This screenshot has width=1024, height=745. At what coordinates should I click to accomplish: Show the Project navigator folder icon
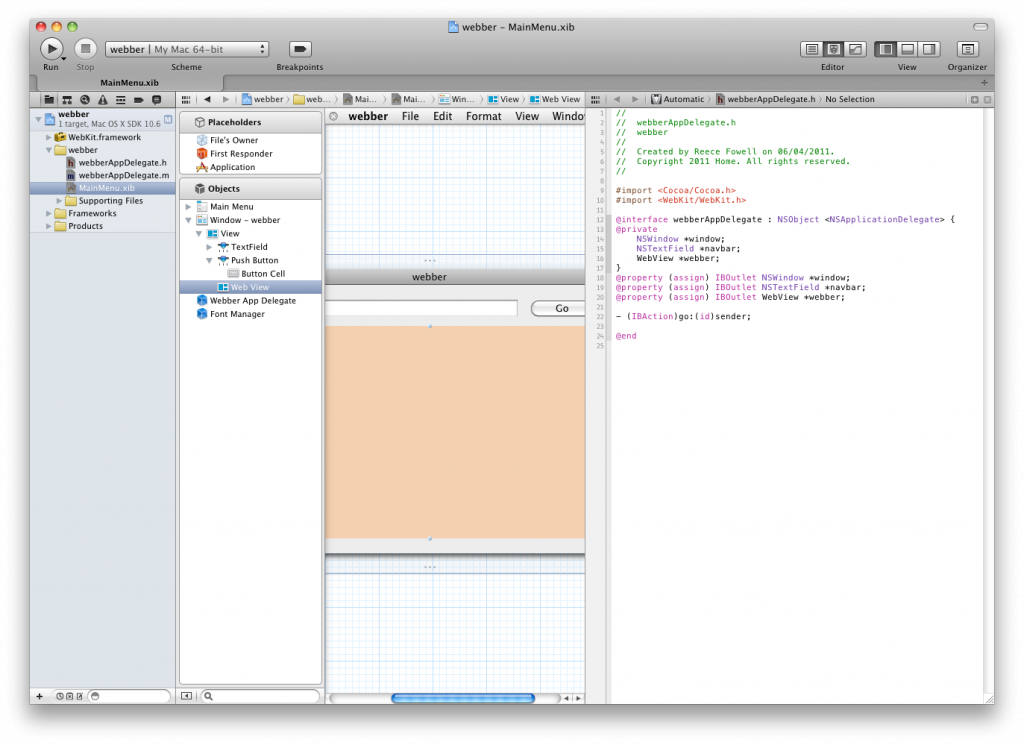click(x=49, y=100)
